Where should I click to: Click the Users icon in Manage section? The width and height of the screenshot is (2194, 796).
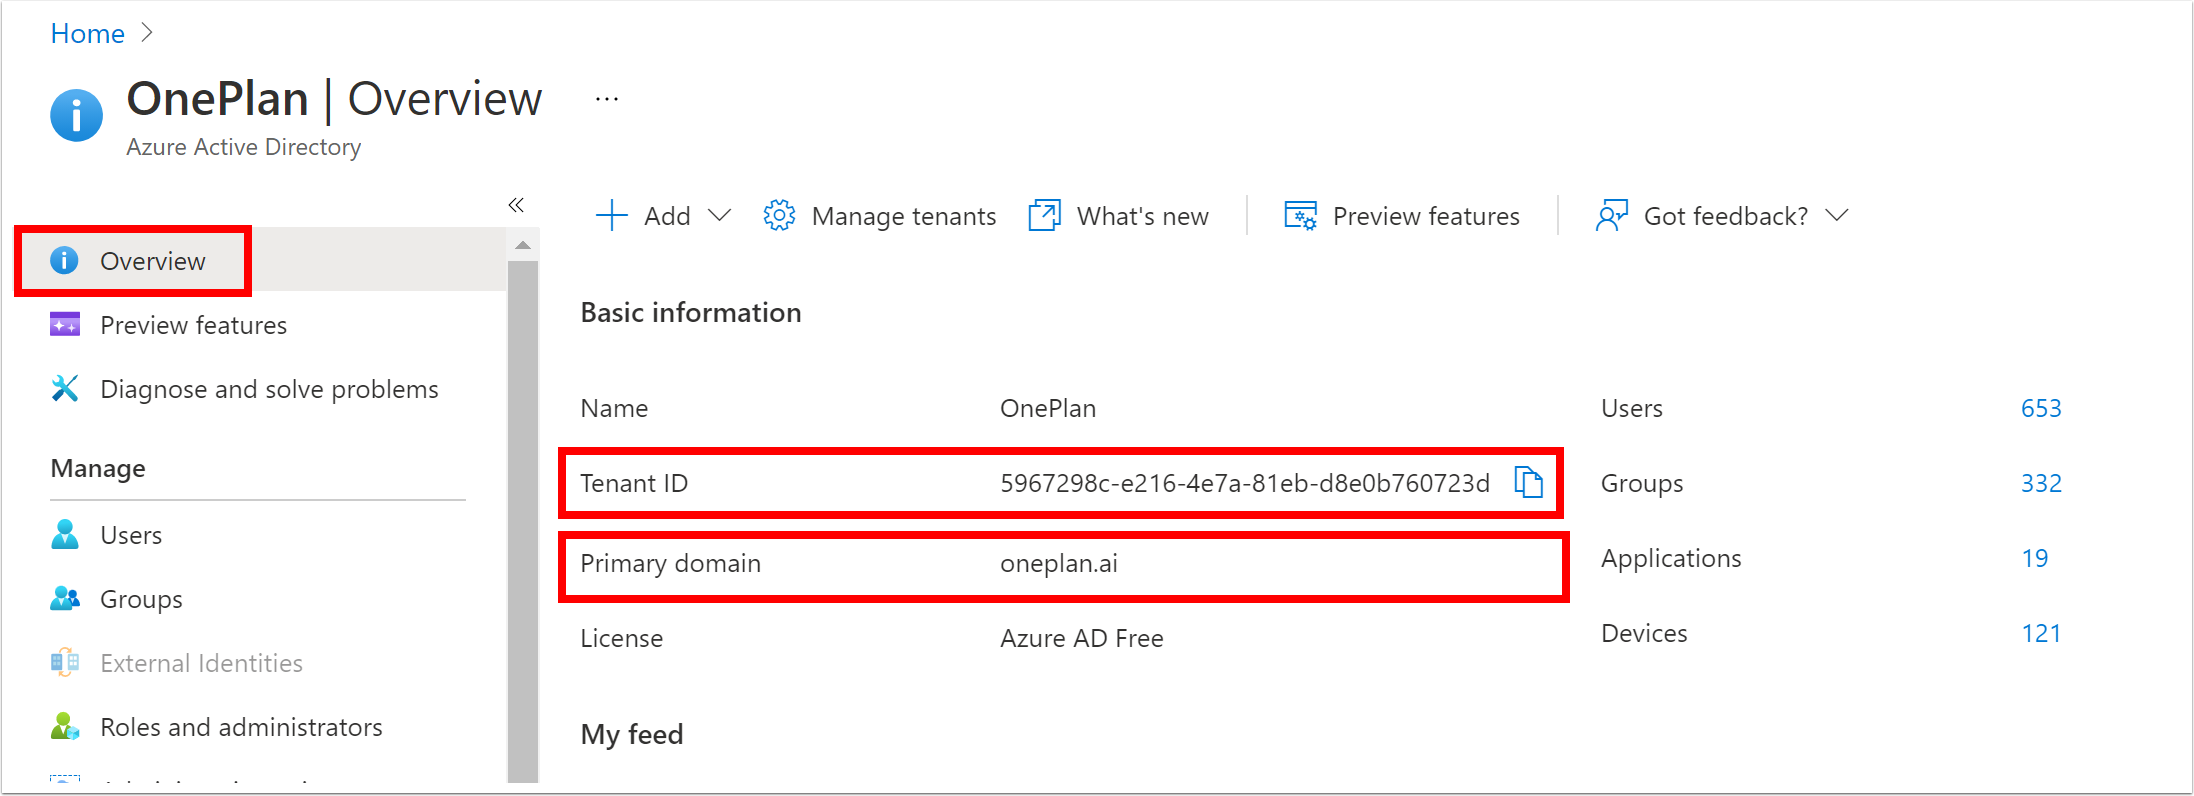pos(65,535)
